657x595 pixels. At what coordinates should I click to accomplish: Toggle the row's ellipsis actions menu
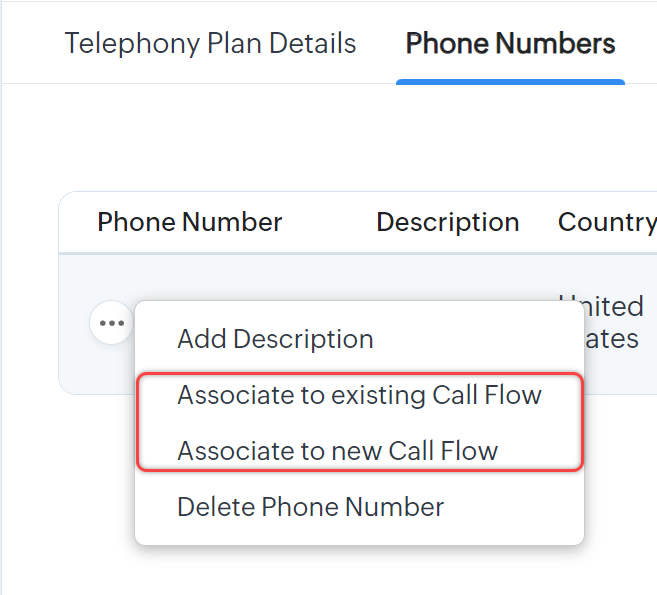tap(111, 323)
